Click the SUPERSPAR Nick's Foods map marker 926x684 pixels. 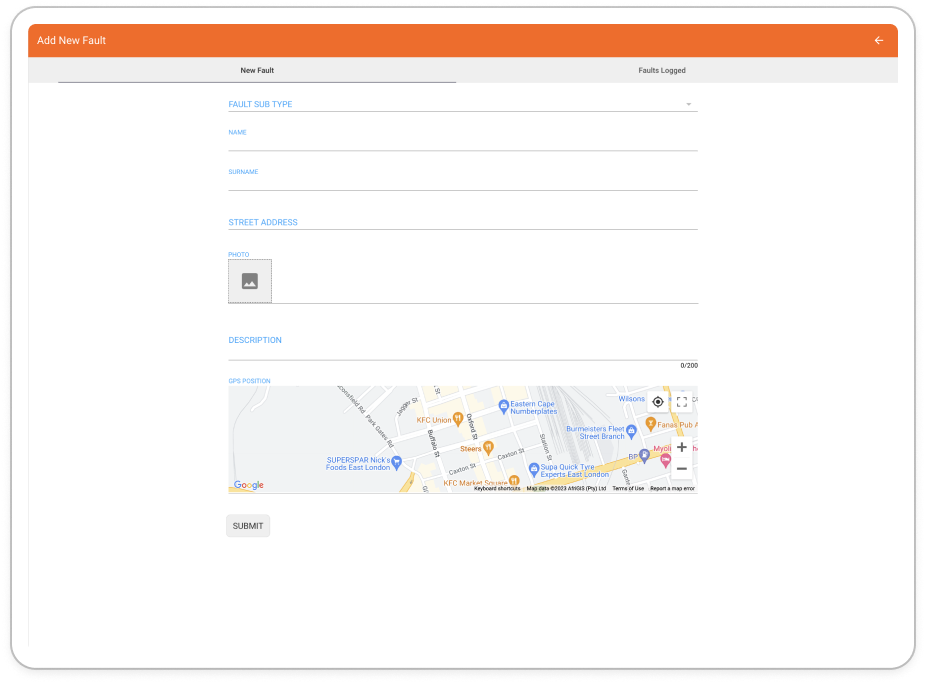coord(397,462)
